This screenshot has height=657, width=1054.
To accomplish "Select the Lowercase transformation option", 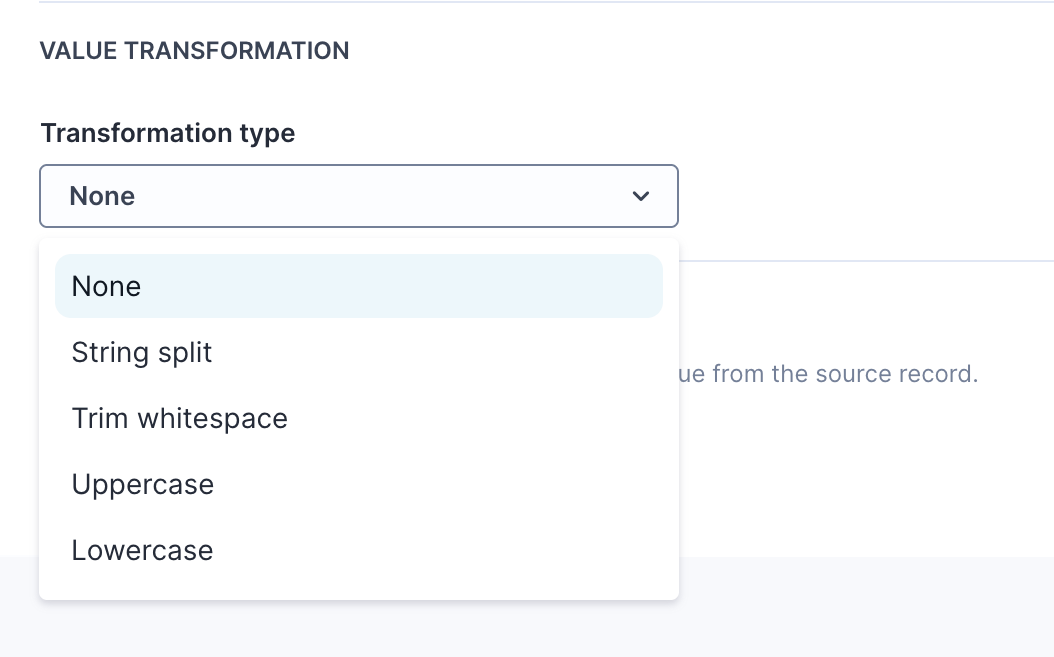I will 143,550.
